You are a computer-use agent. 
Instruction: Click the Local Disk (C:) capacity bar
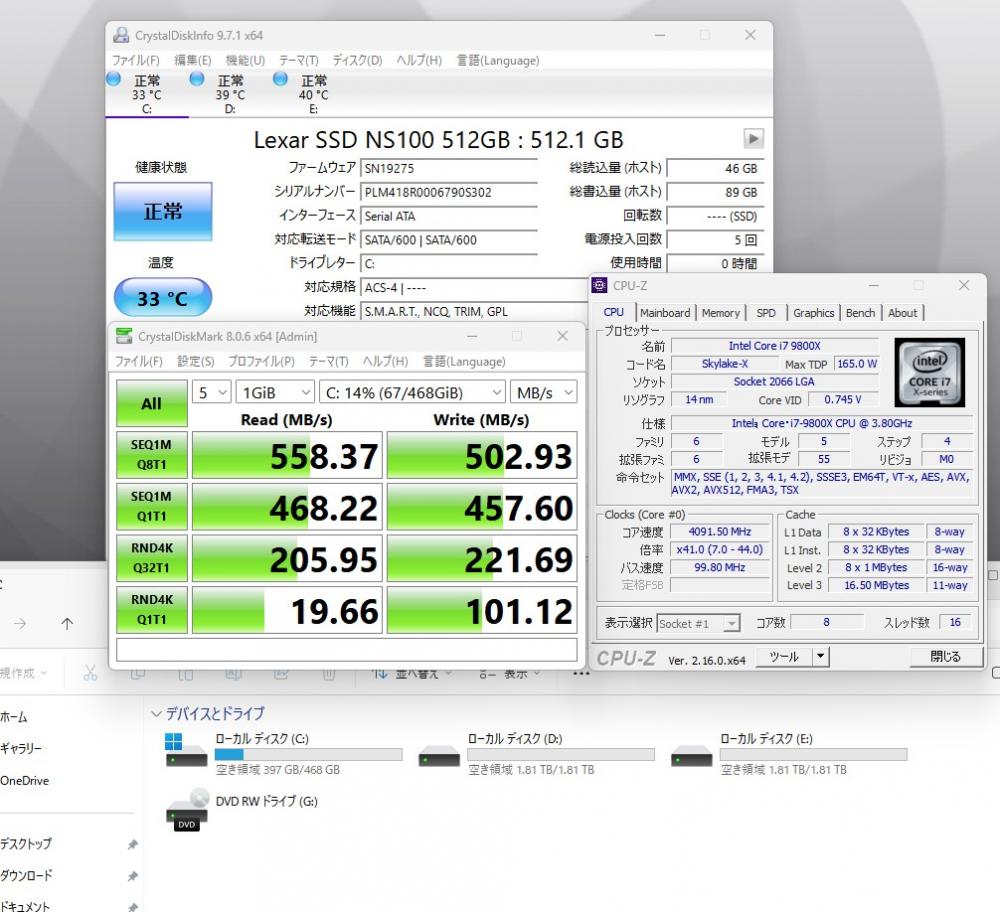coord(309,754)
